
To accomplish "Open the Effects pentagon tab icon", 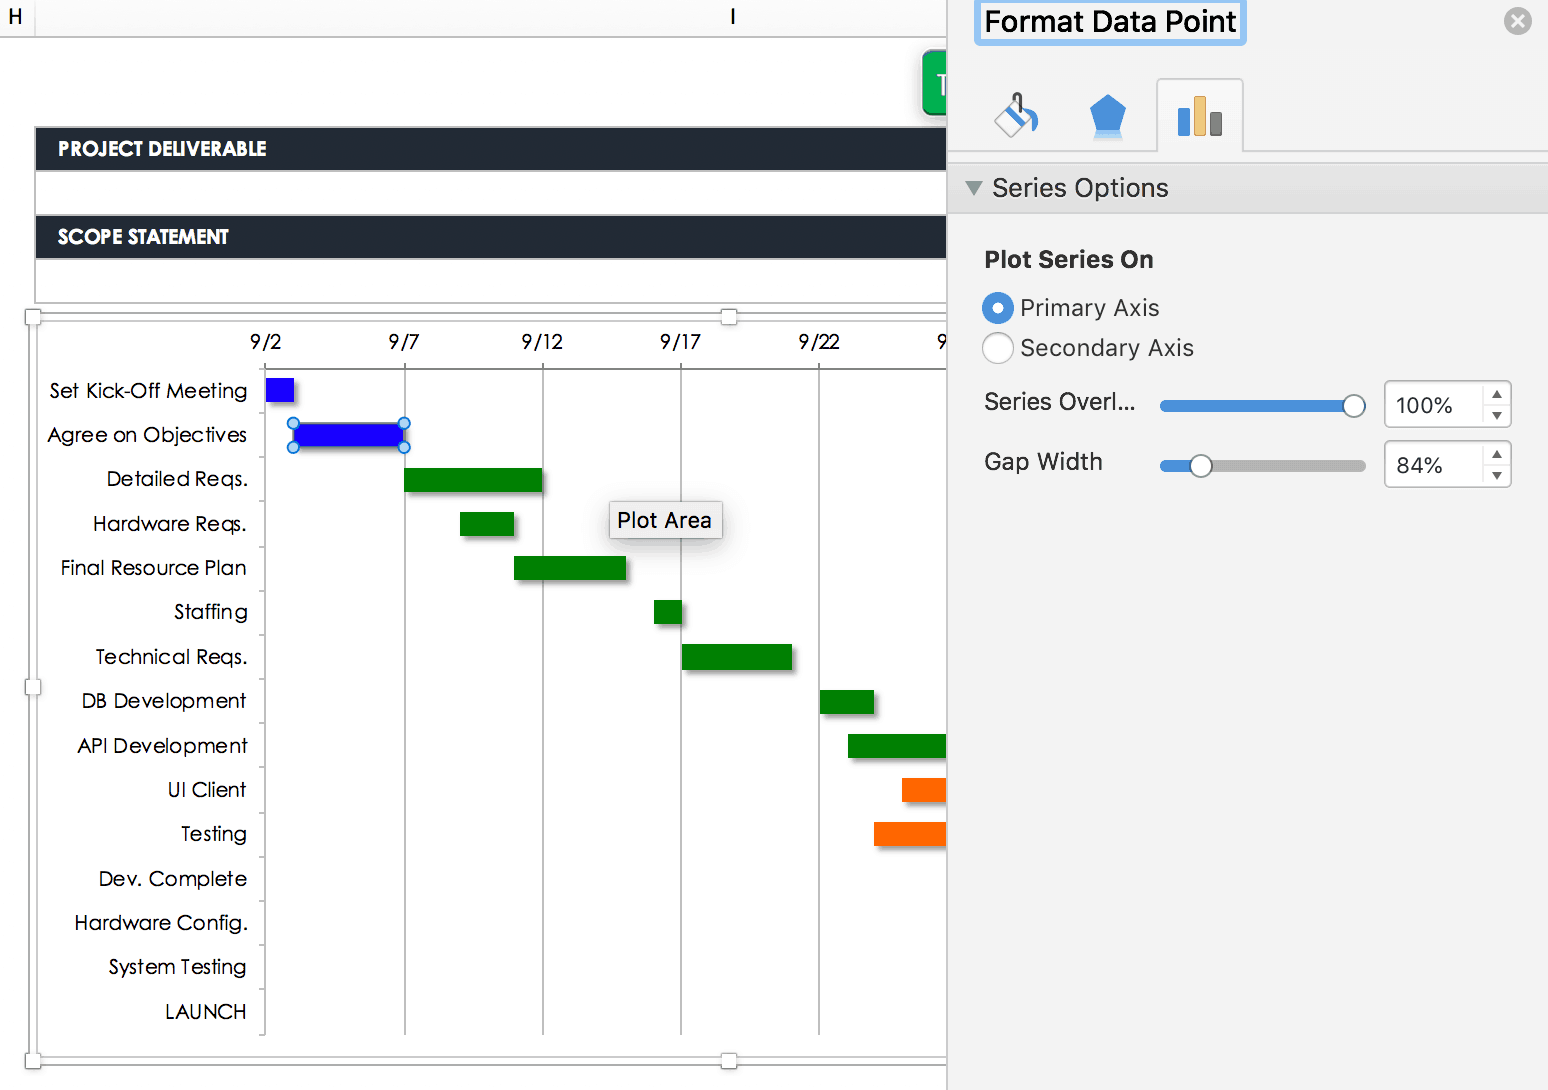I will [1107, 114].
